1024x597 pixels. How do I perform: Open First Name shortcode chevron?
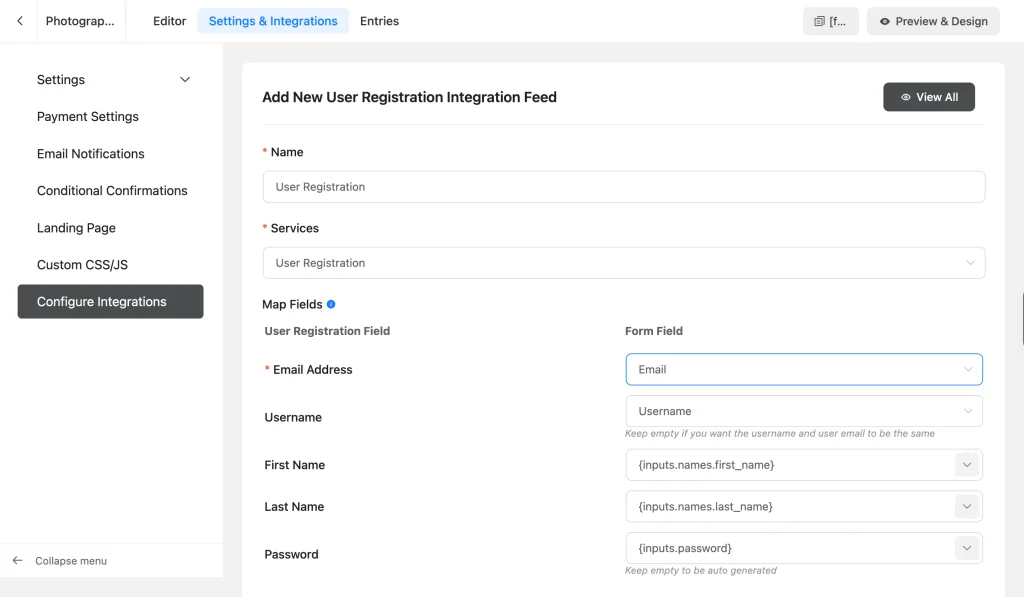tap(967, 465)
